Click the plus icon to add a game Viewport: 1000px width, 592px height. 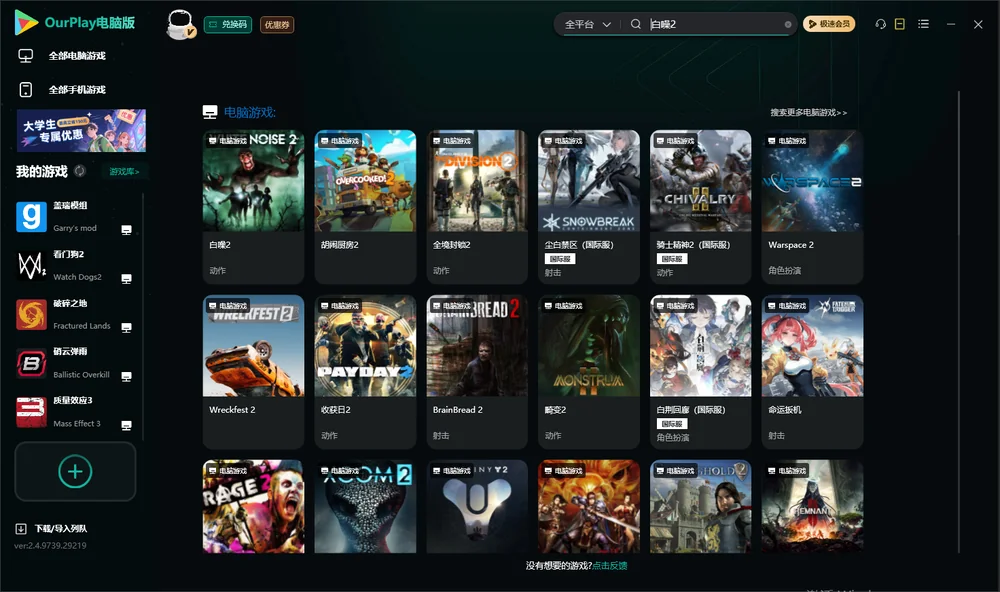[x=75, y=471]
